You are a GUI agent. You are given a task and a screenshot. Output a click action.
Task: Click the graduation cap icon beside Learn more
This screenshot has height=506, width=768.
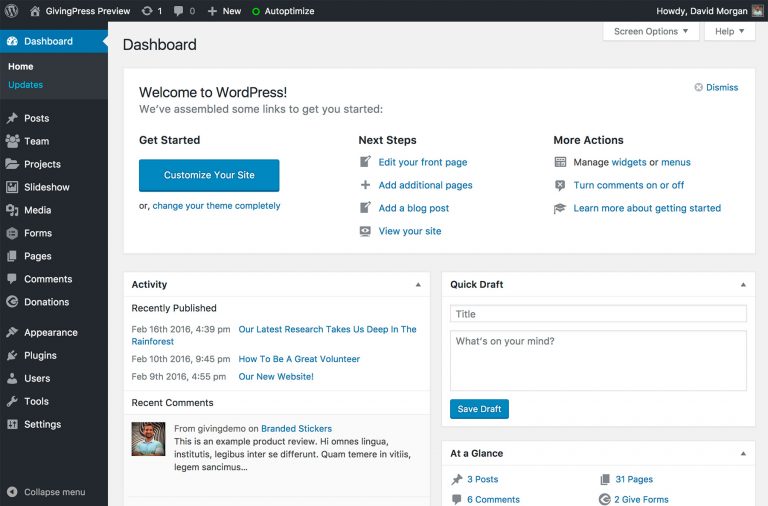[x=560, y=209]
